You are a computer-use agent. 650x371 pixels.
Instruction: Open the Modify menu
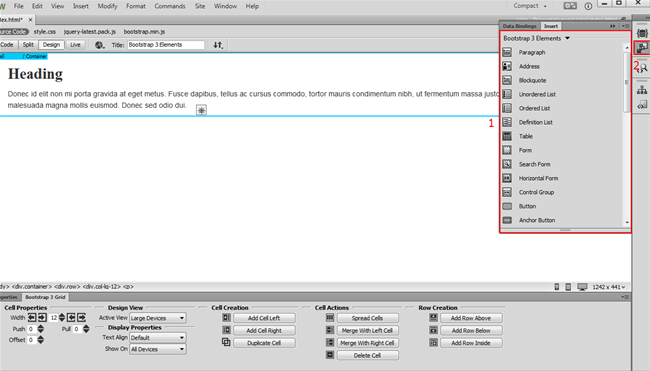pos(107,6)
